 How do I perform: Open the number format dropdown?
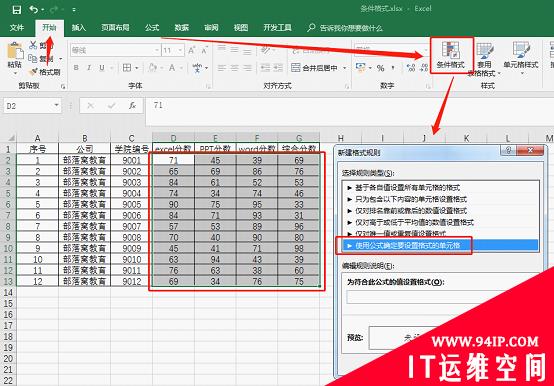(x=425, y=50)
